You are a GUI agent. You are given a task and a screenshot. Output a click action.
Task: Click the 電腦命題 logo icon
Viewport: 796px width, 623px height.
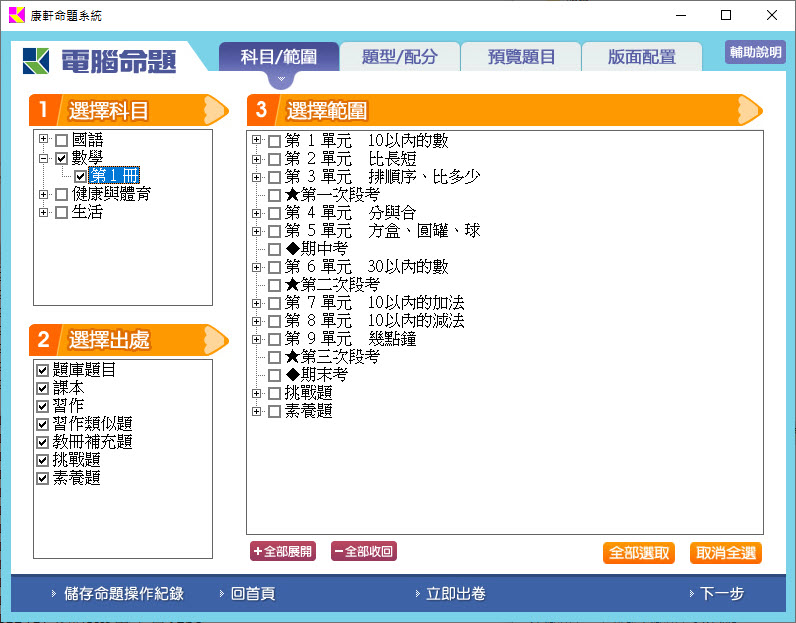[x=36, y=61]
